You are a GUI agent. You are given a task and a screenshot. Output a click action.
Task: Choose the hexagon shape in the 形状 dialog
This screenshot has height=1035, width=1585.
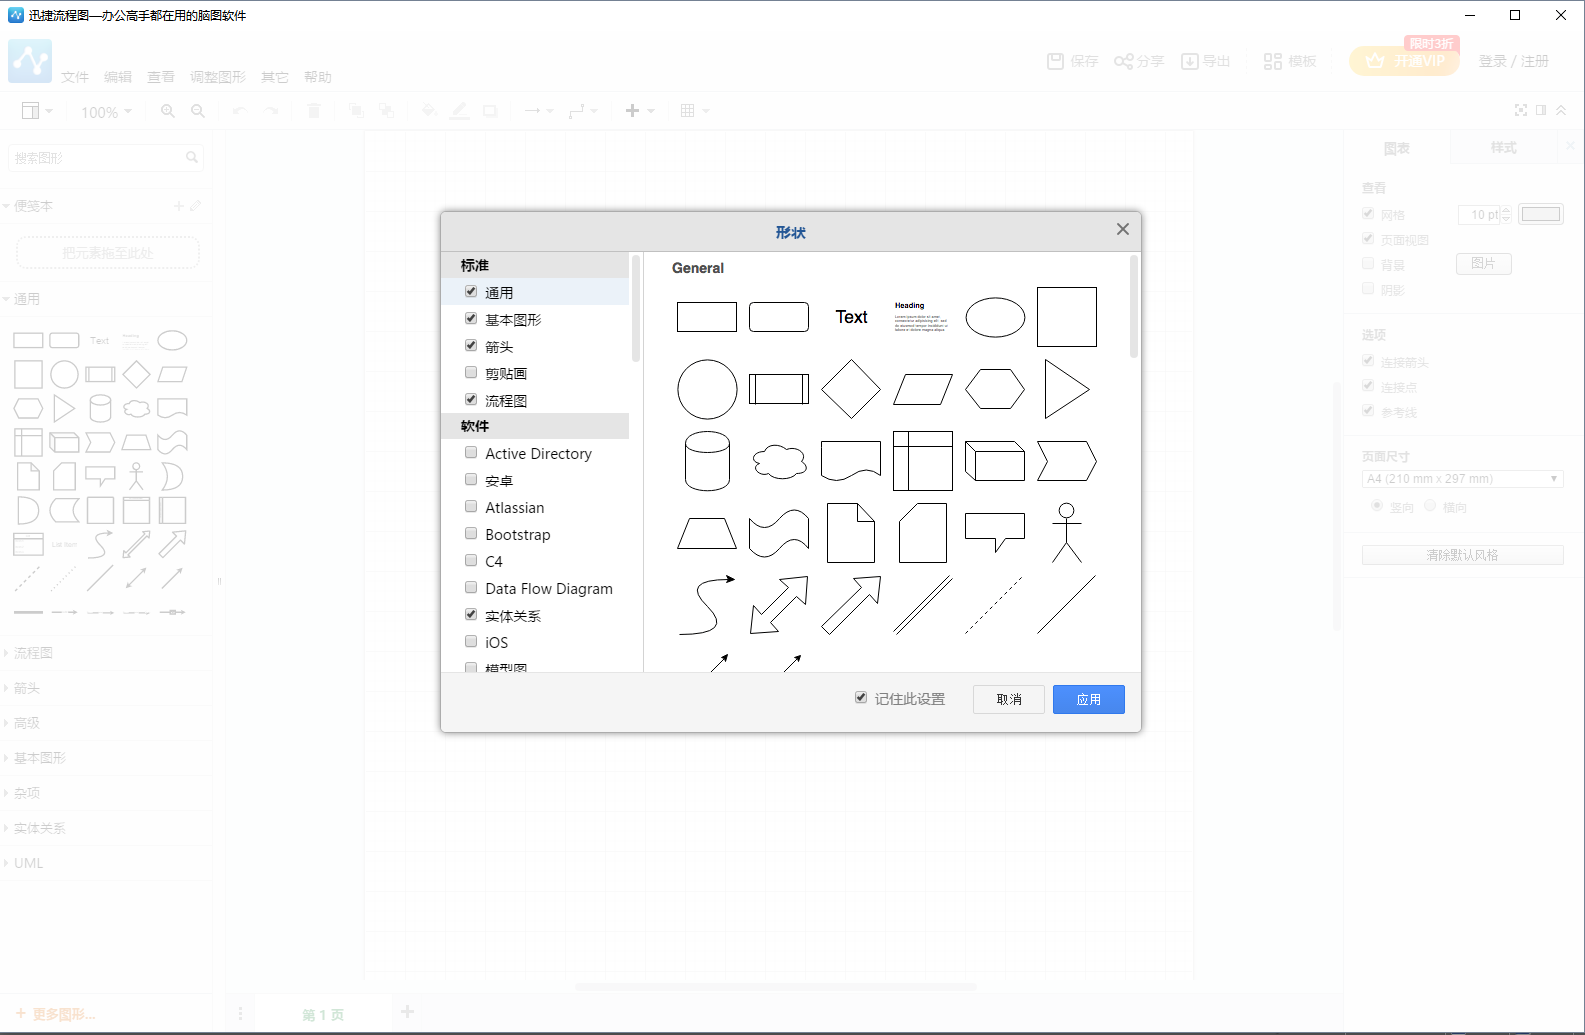coord(995,389)
